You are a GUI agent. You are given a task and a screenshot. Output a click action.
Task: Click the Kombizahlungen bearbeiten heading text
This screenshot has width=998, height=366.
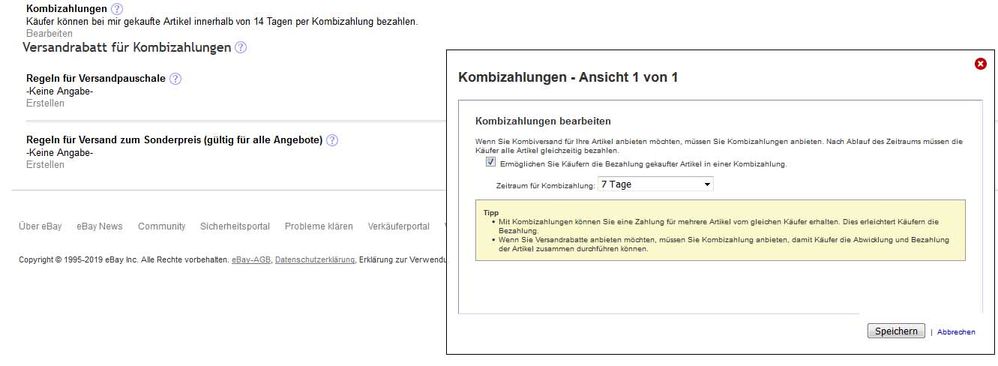pos(543,120)
